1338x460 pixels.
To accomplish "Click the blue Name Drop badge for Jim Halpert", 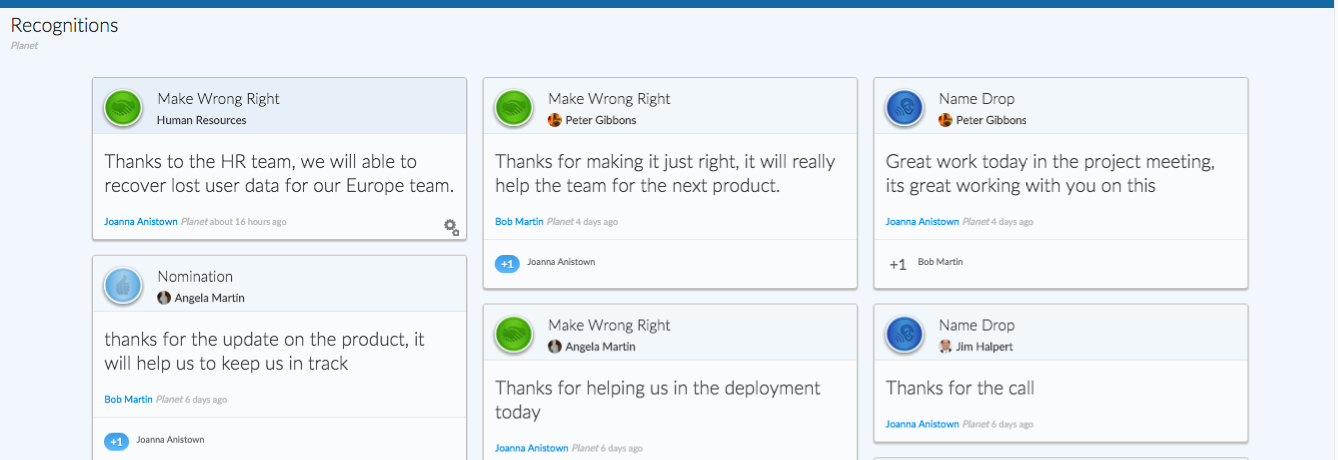I will pyautogui.click(x=905, y=335).
